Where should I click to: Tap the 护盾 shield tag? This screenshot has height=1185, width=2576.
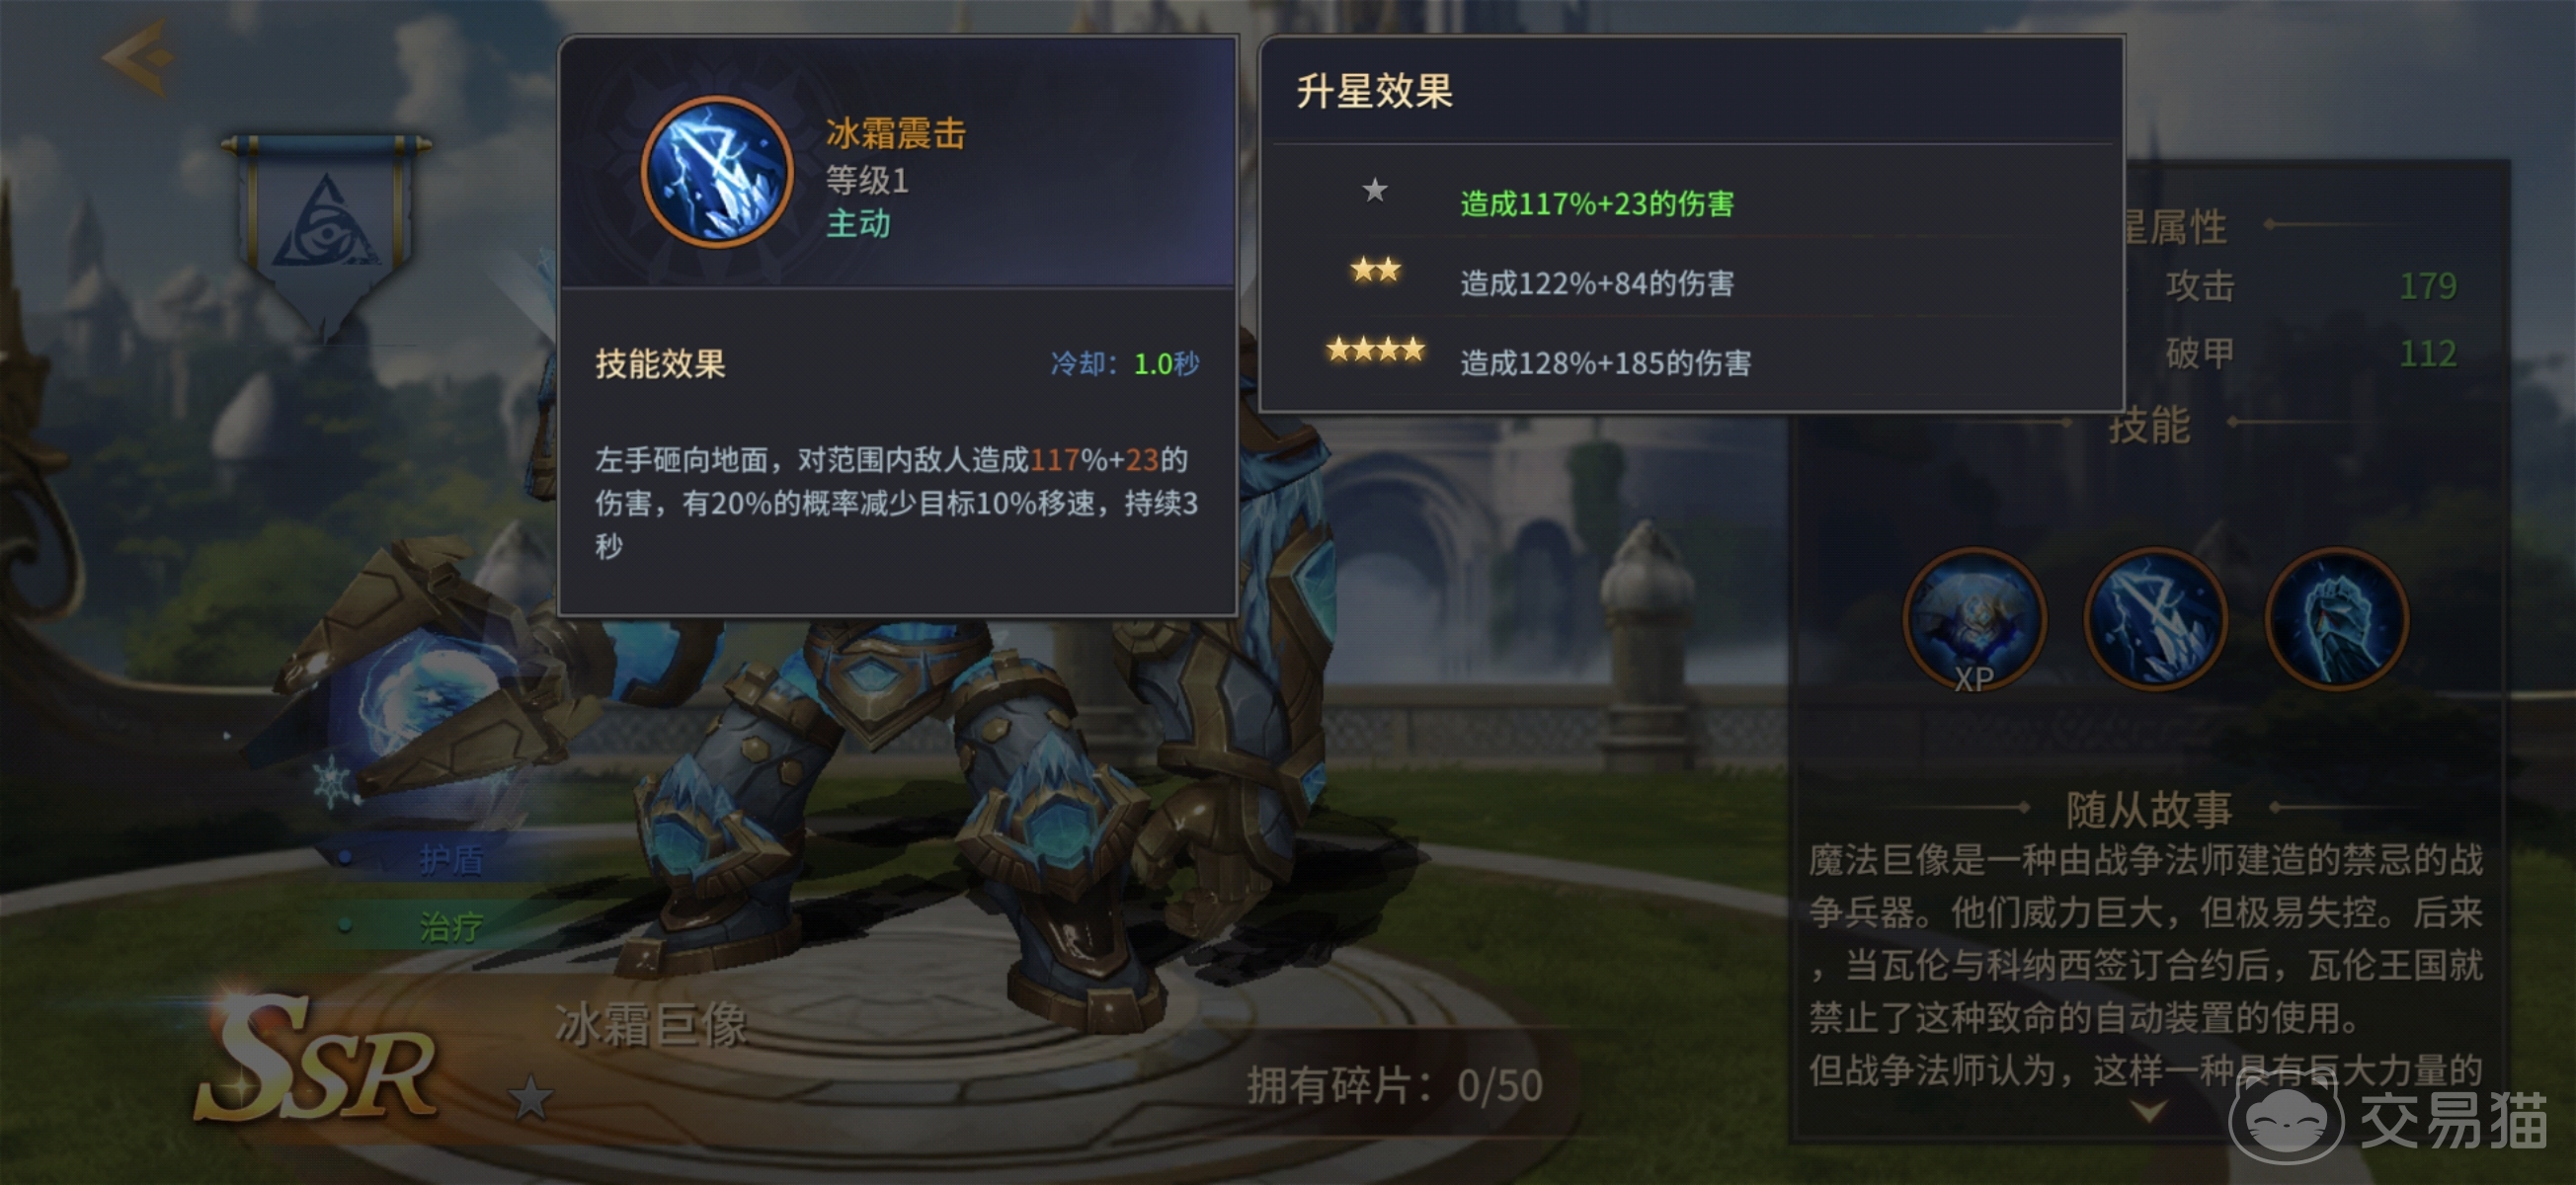[x=450, y=858]
